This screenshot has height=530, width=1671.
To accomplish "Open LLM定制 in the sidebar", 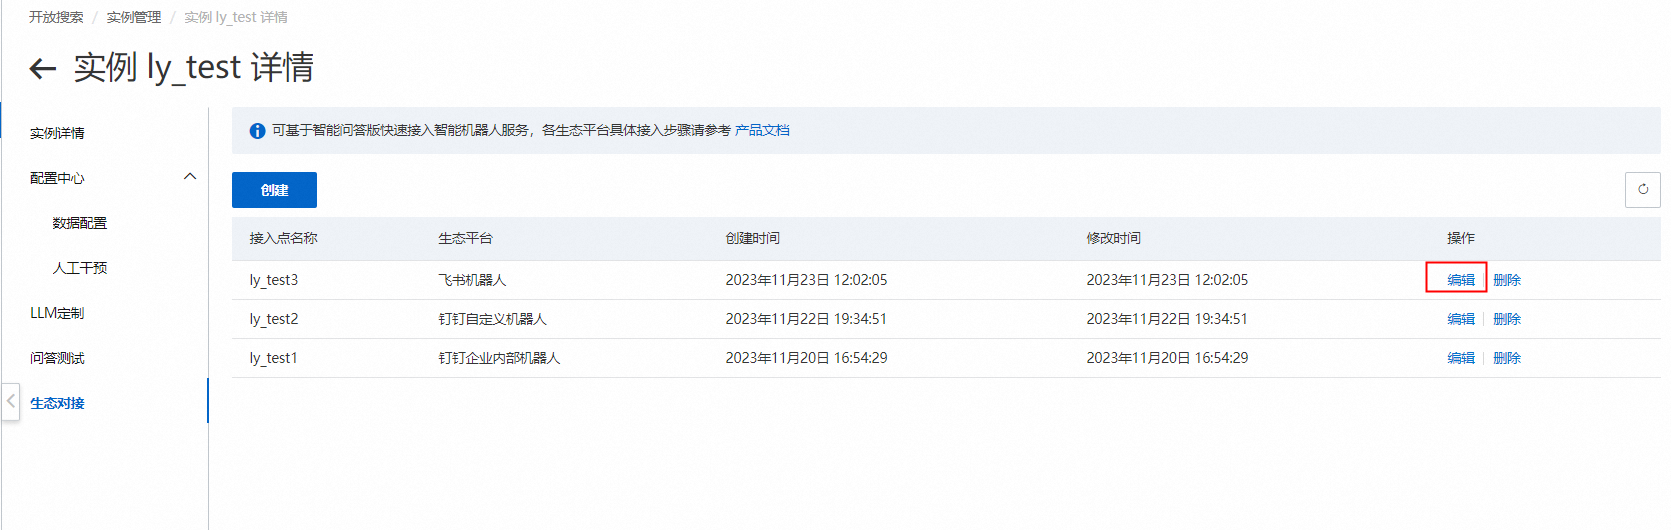I will click(x=57, y=313).
